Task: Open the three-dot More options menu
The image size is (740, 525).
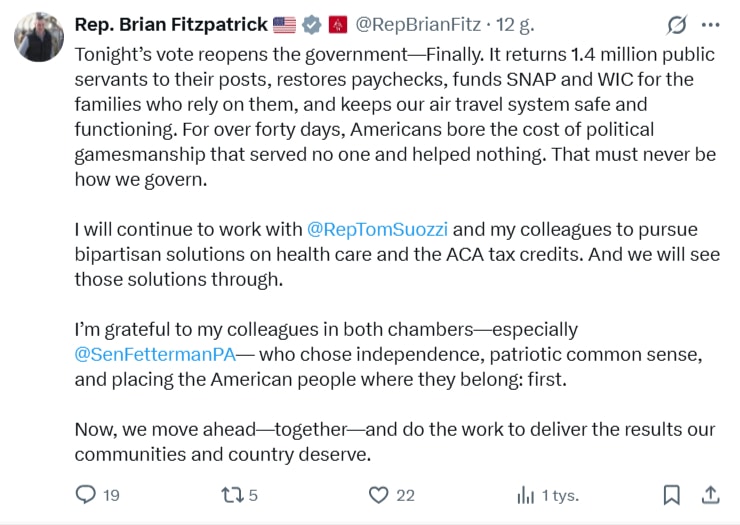Action: point(710,25)
